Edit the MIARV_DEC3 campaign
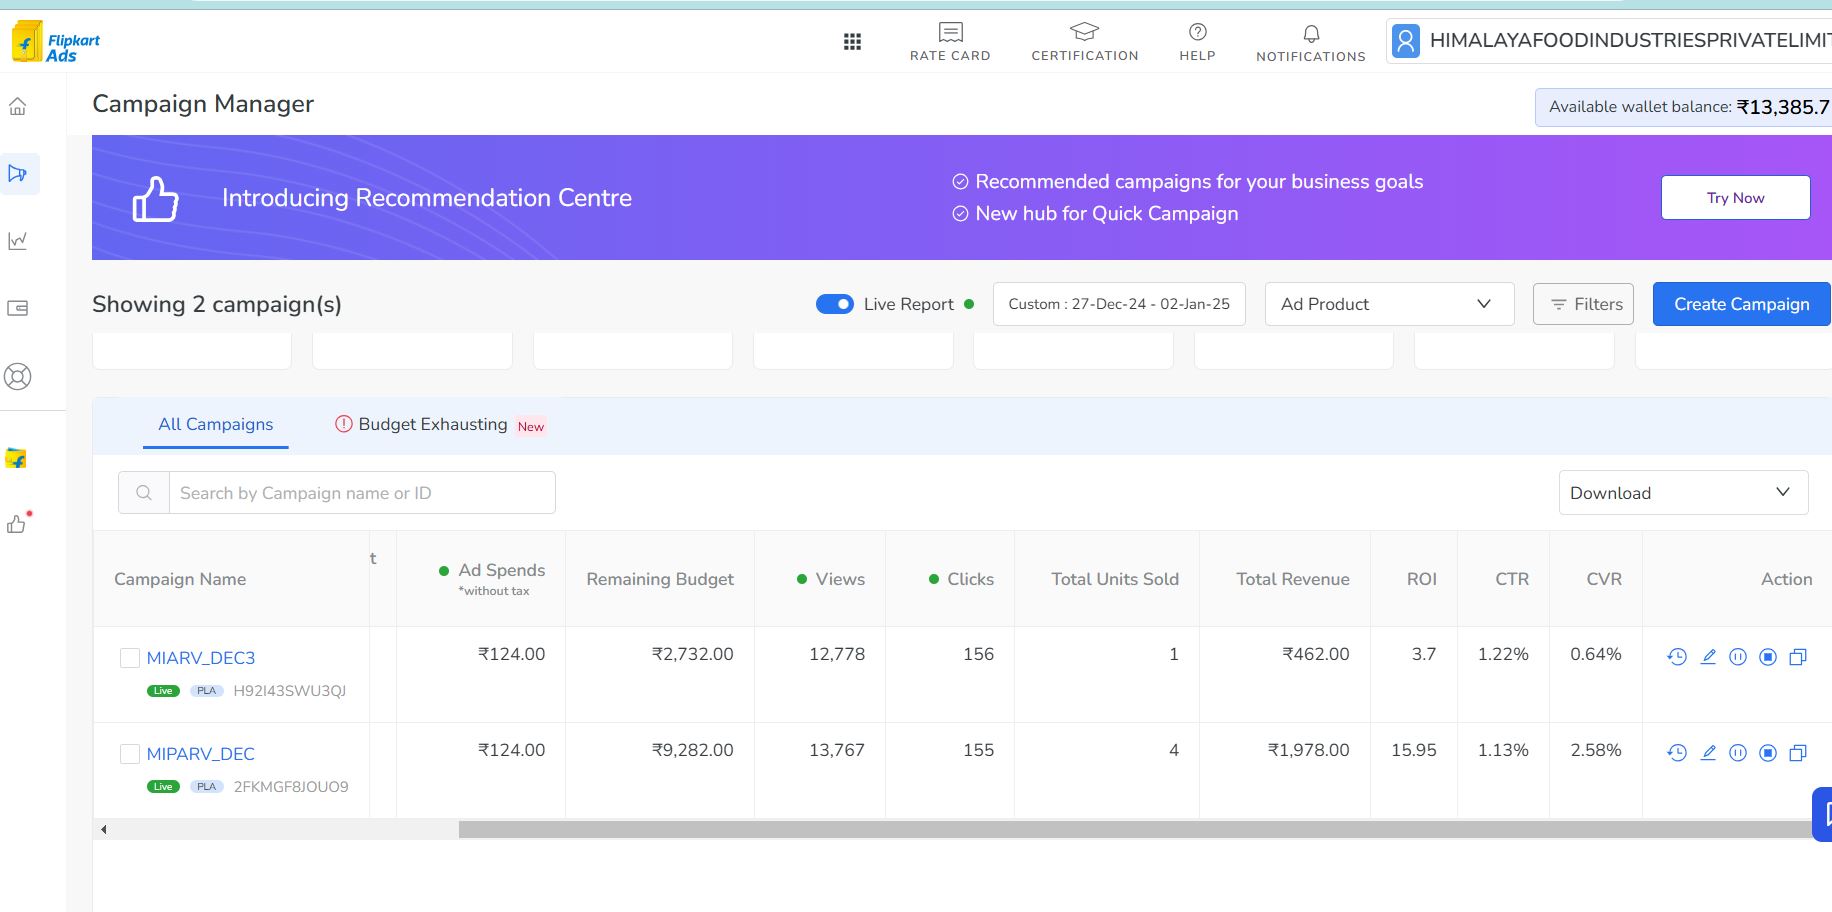 (x=1708, y=657)
